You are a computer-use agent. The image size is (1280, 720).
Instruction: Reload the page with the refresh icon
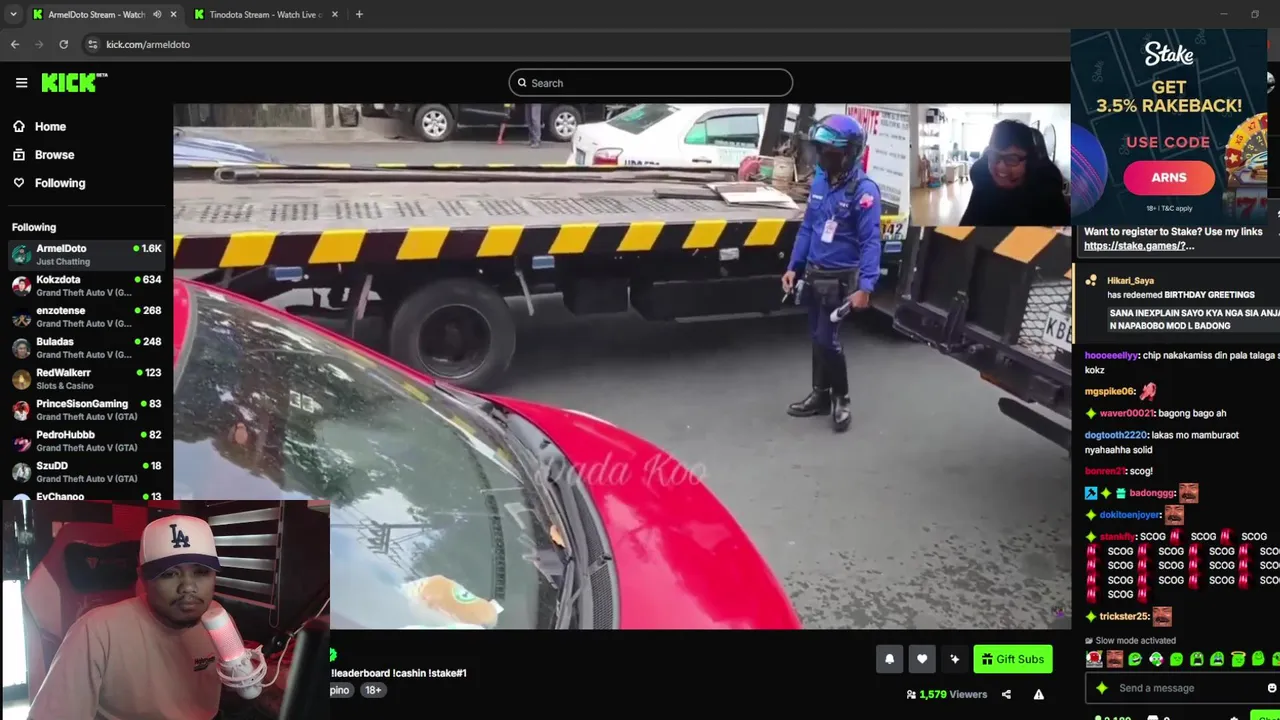coord(63,44)
